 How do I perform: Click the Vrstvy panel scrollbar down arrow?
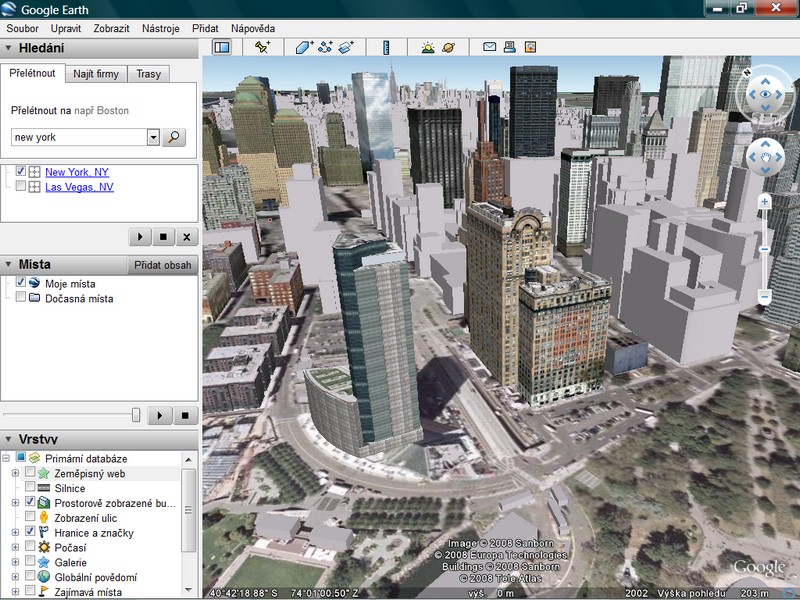(x=188, y=590)
